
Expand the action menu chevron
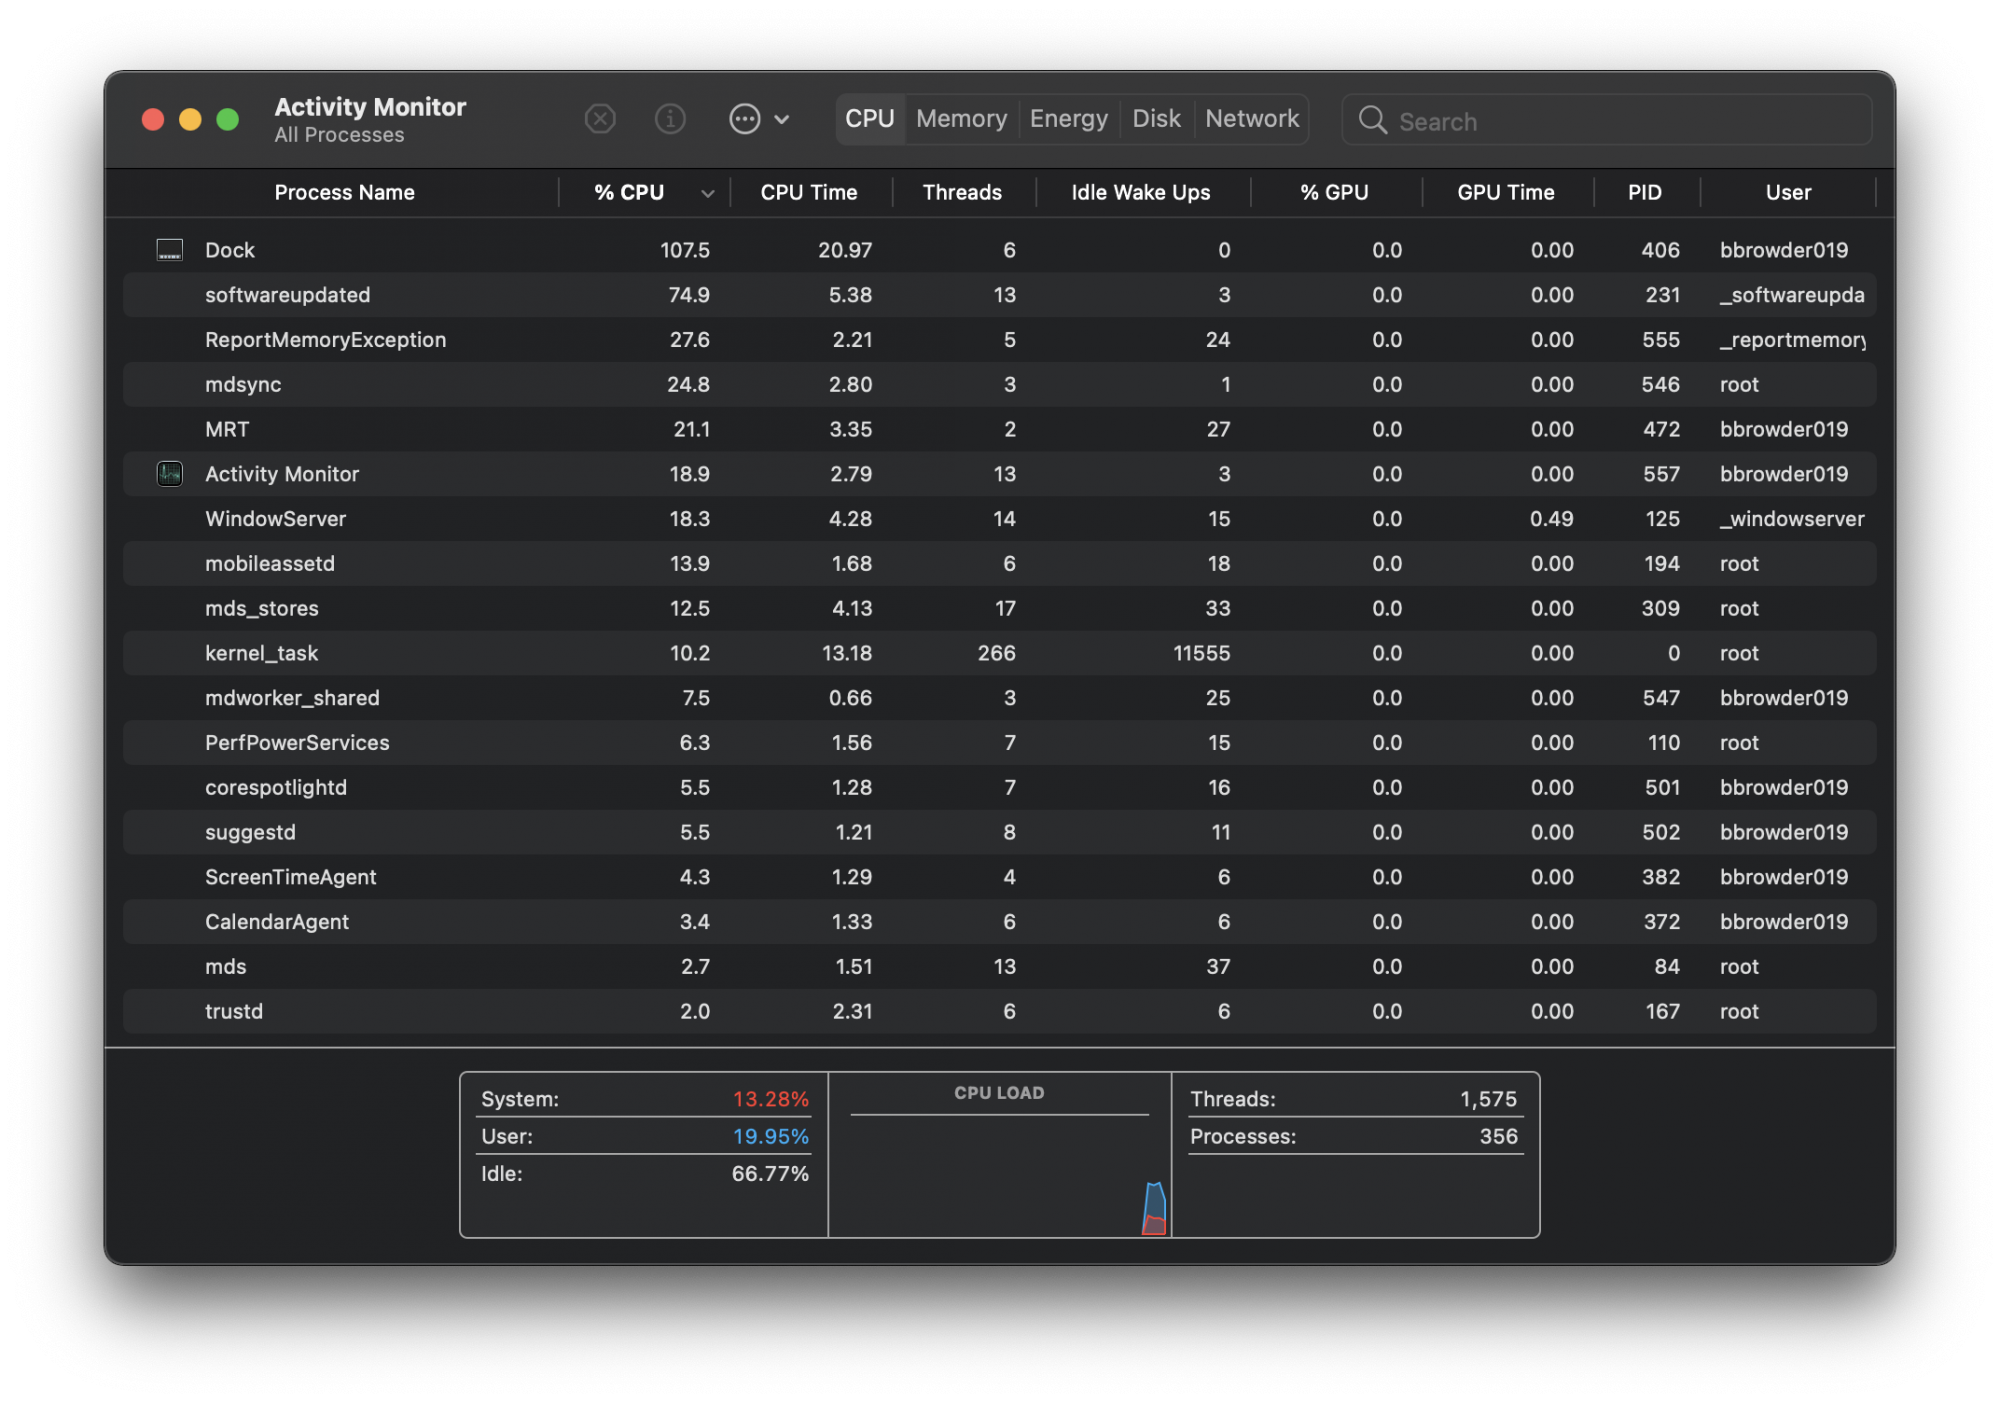coord(782,120)
